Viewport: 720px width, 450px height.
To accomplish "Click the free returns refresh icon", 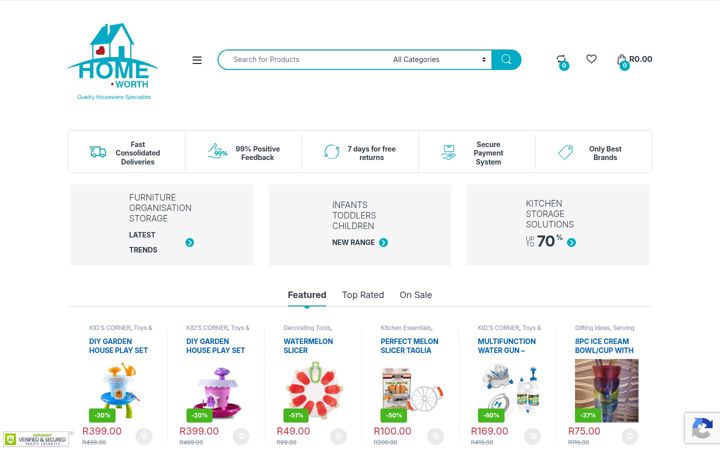I will click(332, 152).
